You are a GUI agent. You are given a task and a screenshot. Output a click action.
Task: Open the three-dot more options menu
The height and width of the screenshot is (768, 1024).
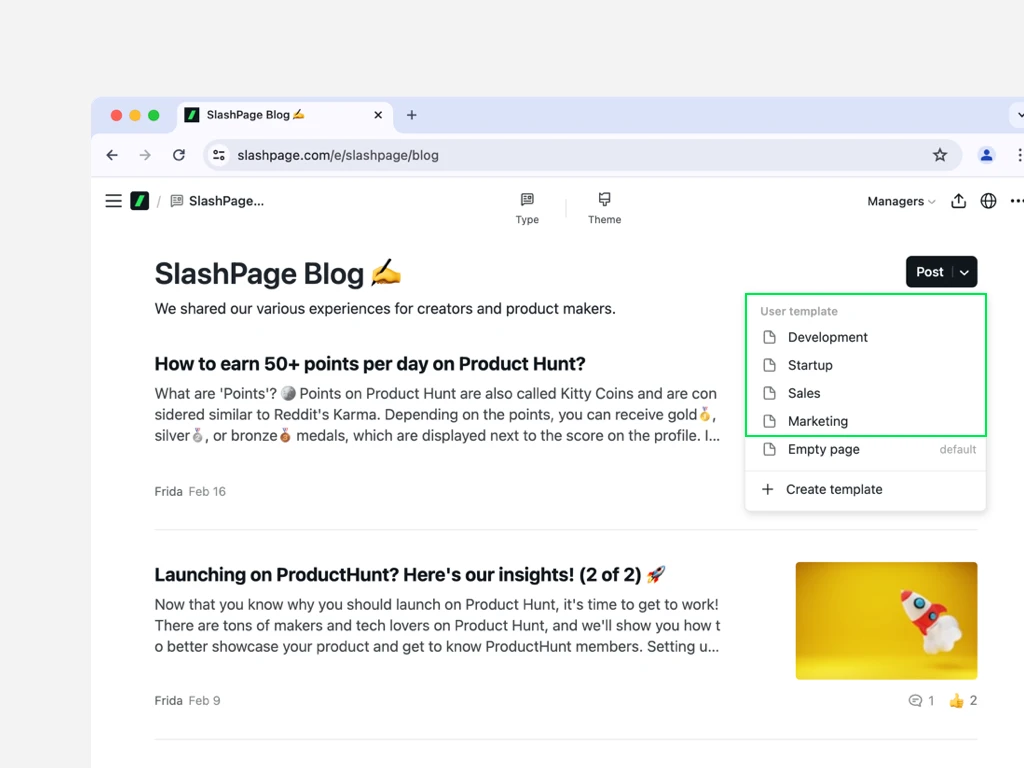coord(1016,201)
